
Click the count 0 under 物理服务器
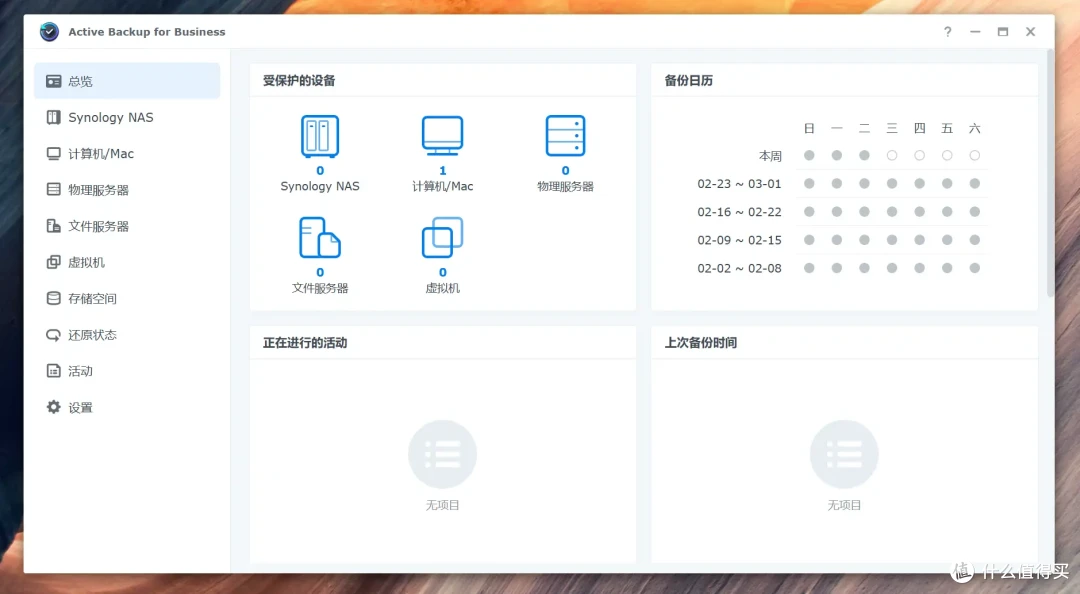(x=565, y=170)
